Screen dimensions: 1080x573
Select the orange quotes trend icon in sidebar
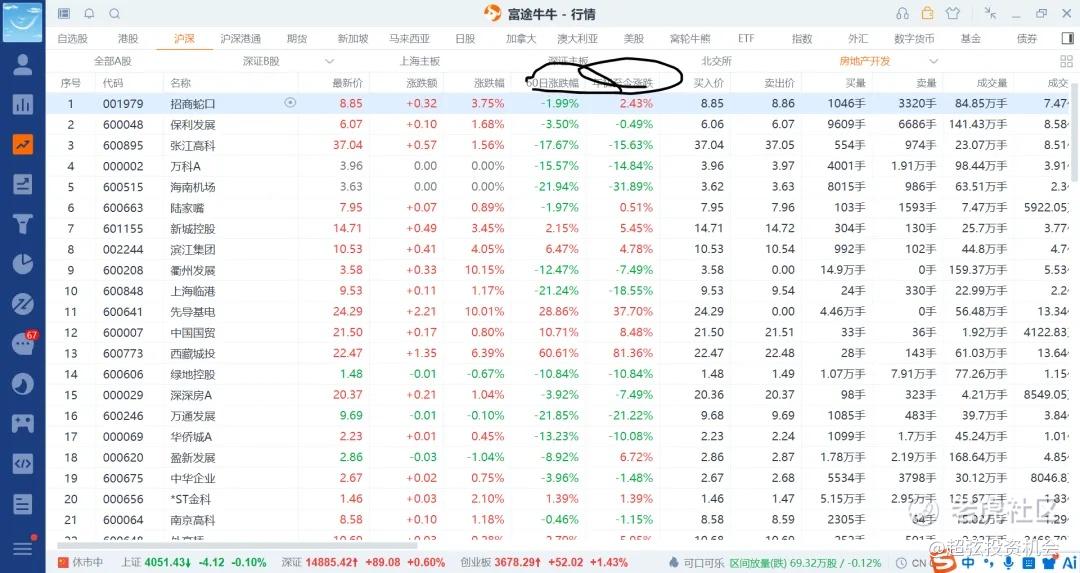[x=23, y=145]
